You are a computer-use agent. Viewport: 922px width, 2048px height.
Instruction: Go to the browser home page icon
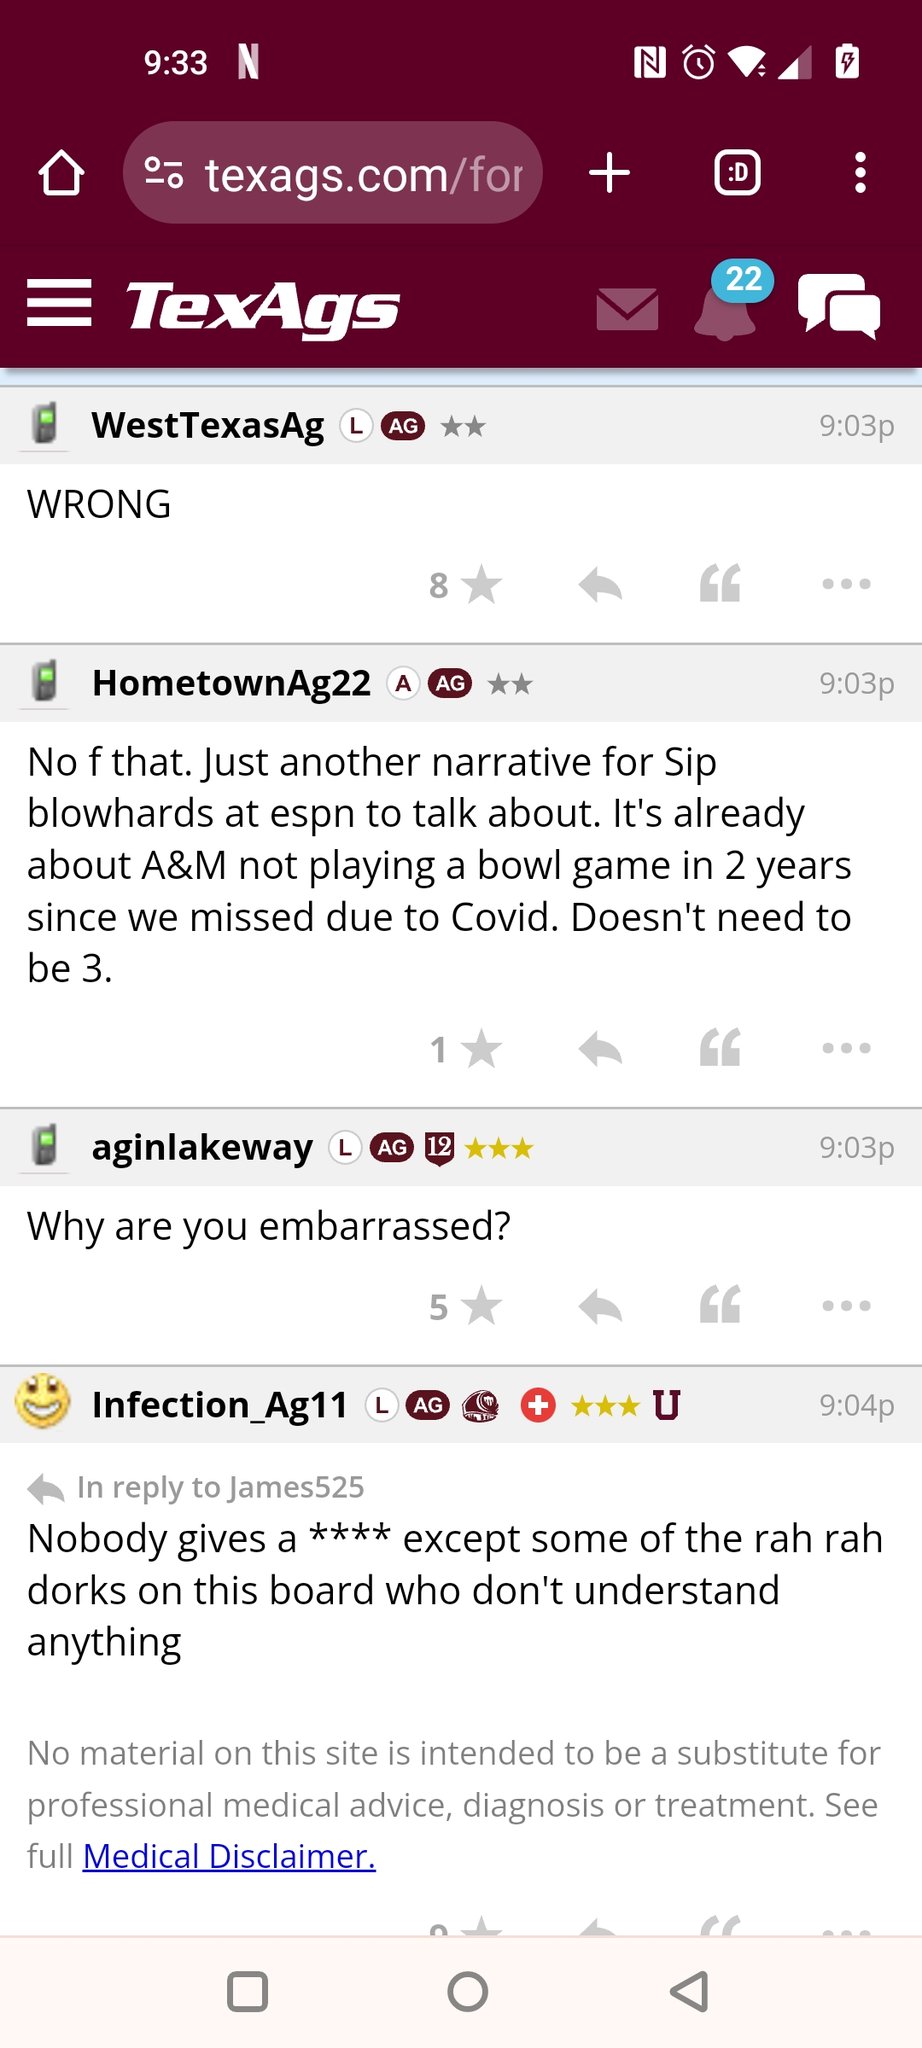click(61, 173)
